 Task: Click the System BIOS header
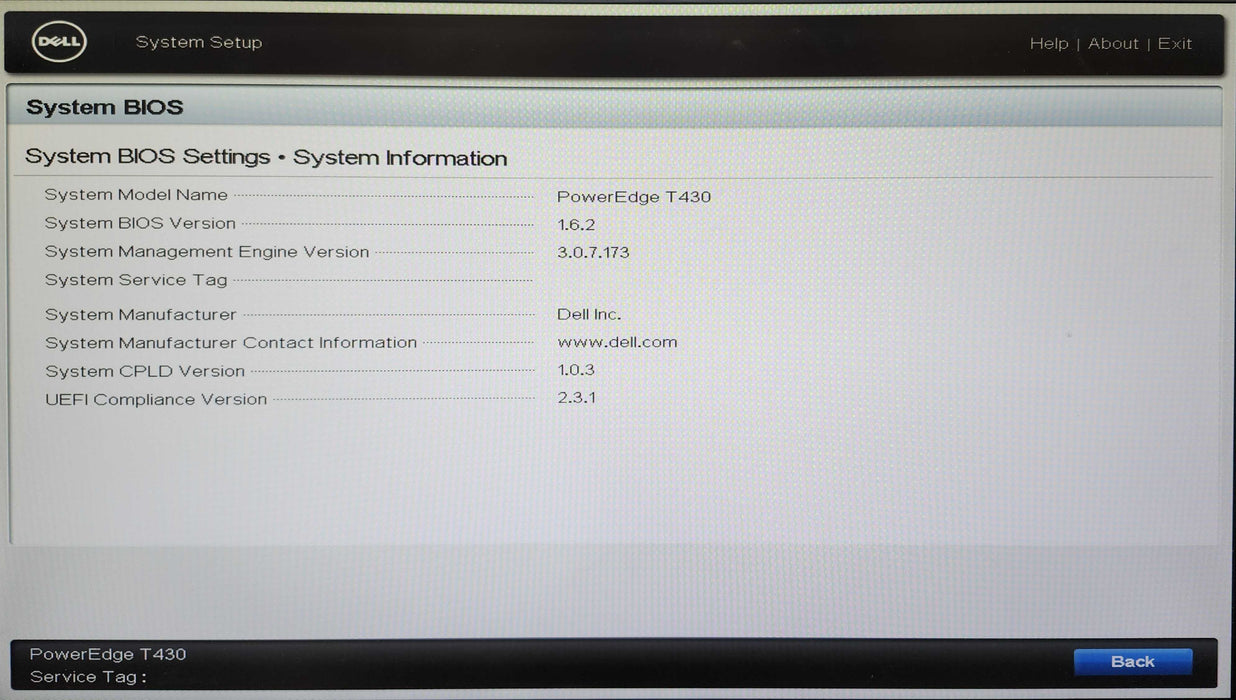(x=105, y=108)
